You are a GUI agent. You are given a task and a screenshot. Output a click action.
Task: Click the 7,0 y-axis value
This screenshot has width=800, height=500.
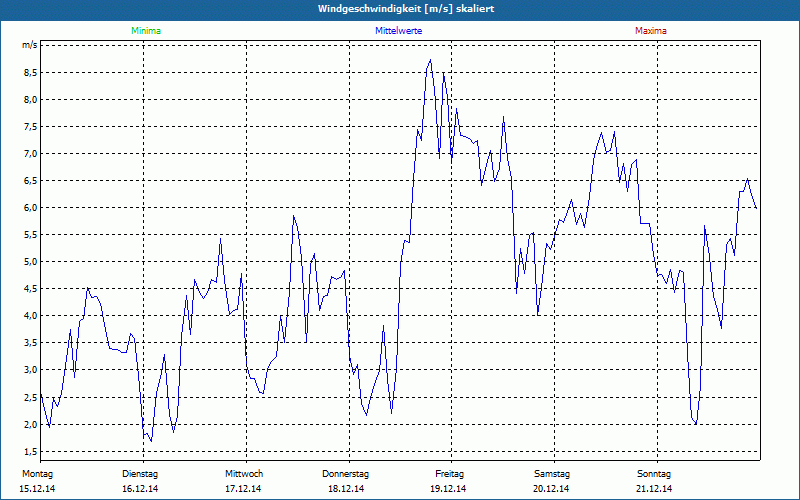(31, 154)
